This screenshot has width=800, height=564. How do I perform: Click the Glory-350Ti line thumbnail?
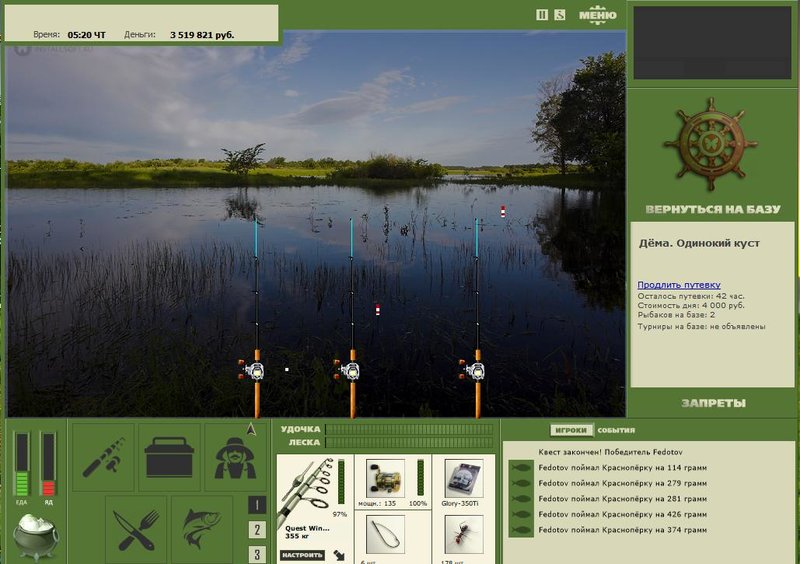click(464, 478)
